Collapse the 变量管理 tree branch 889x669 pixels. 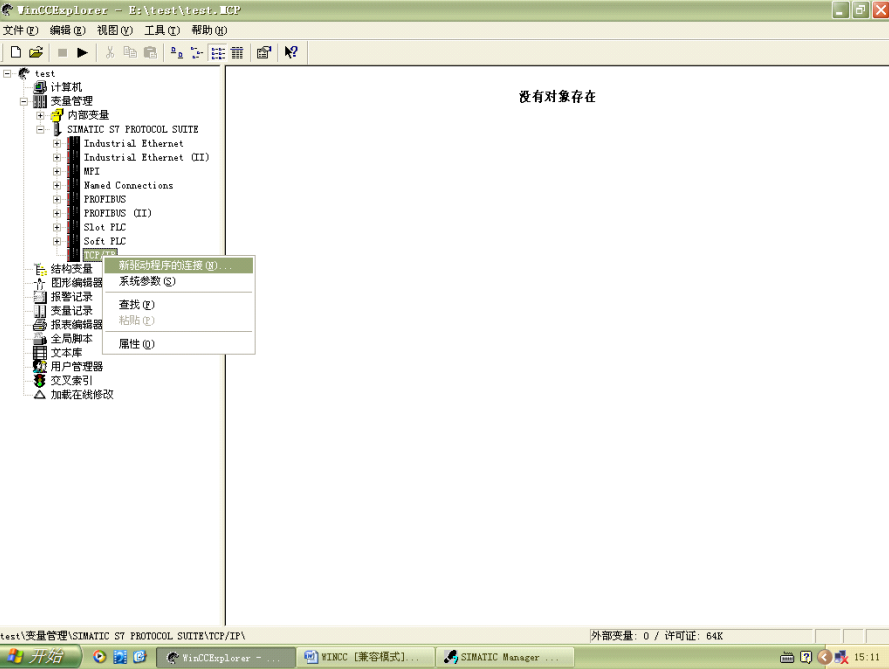click(24, 101)
